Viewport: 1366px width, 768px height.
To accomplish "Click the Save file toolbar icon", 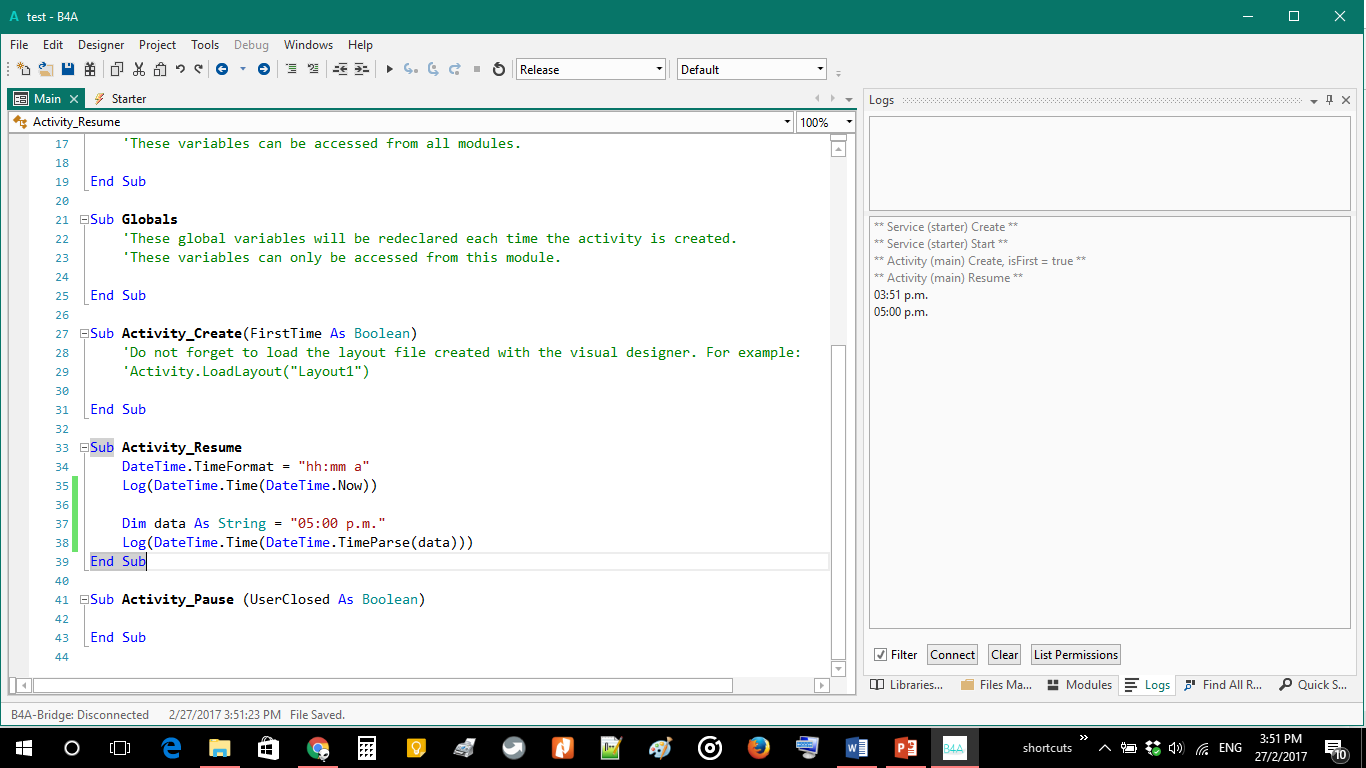I will pos(68,69).
